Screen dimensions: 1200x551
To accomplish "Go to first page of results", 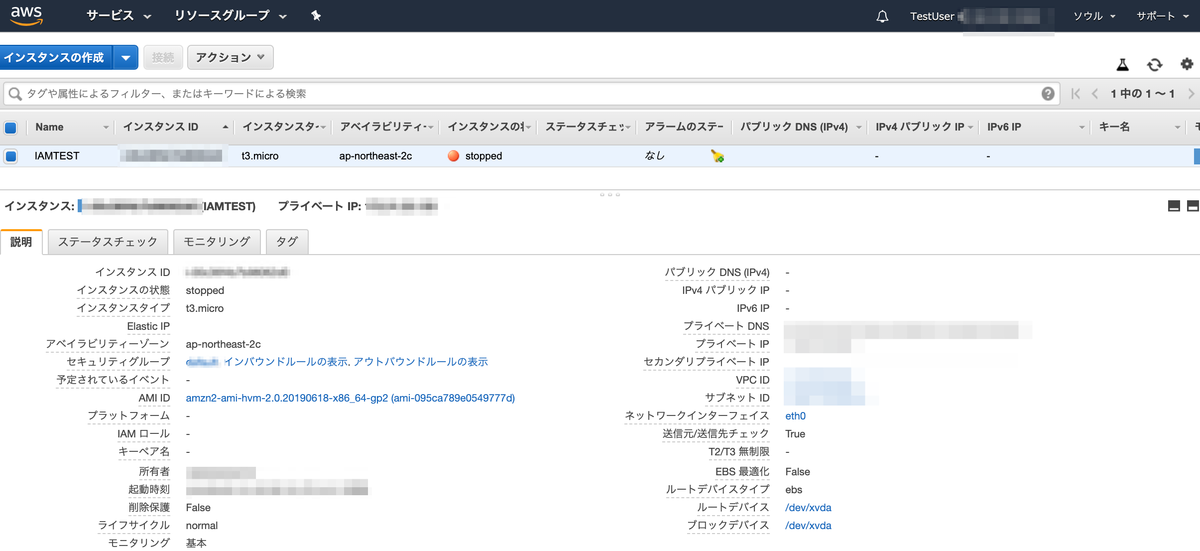I will click(1076, 93).
